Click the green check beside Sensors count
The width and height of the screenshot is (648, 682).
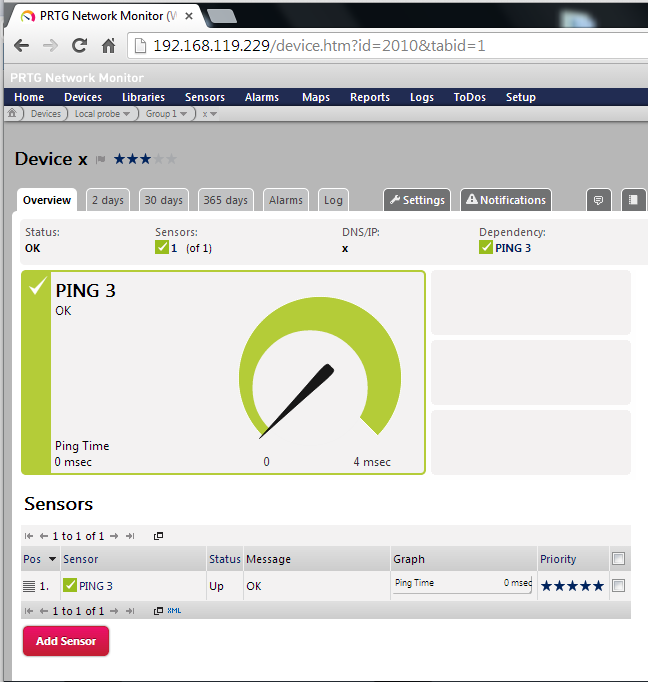161,247
